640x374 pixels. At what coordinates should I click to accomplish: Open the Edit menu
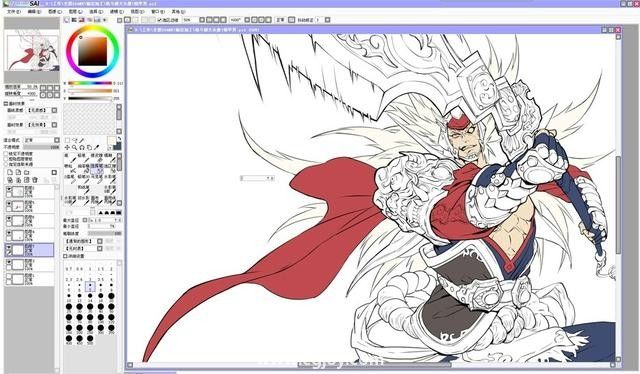pos(34,12)
